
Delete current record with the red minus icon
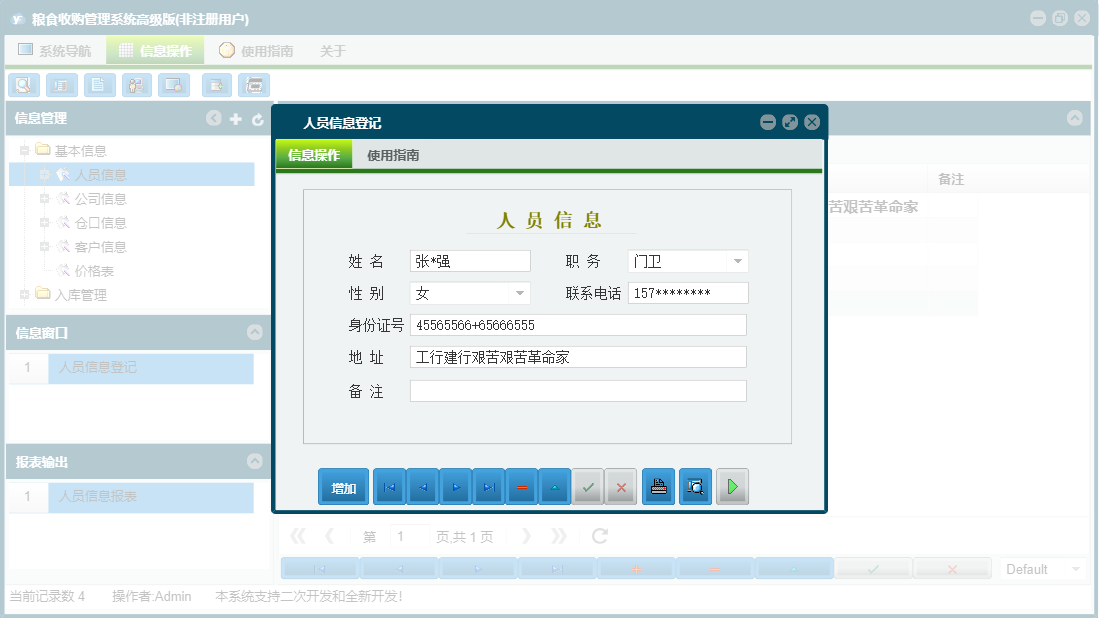(521, 487)
